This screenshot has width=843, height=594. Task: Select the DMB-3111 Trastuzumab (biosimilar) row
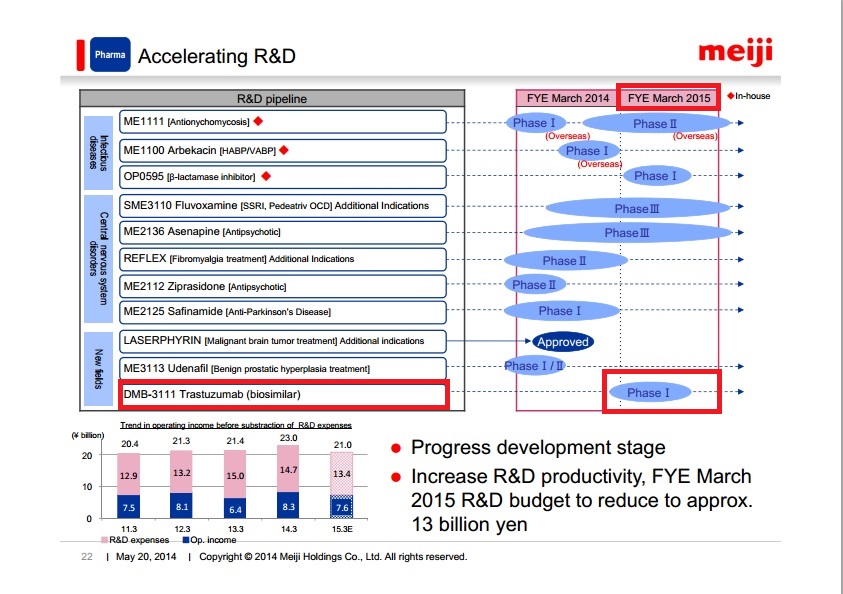[x=282, y=393]
